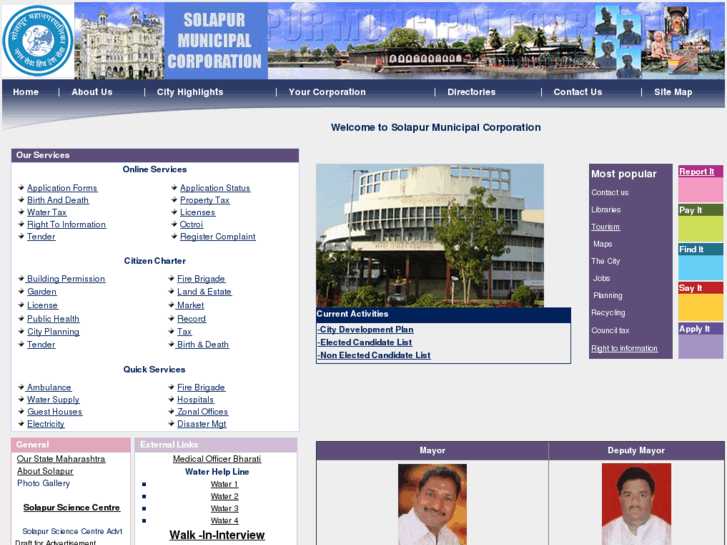
Task: Open Water 3 help line link
Action: (x=224, y=508)
